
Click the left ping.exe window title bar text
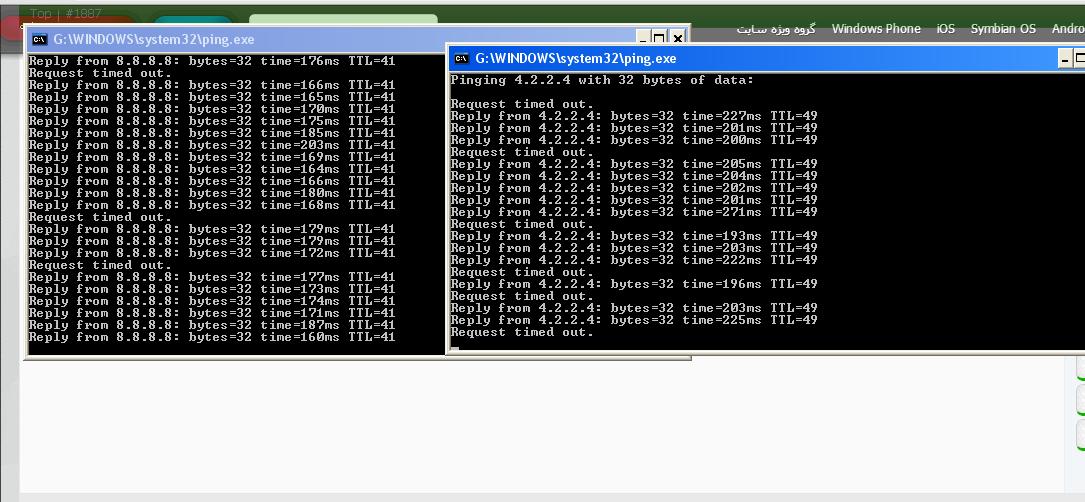pos(154,39)
